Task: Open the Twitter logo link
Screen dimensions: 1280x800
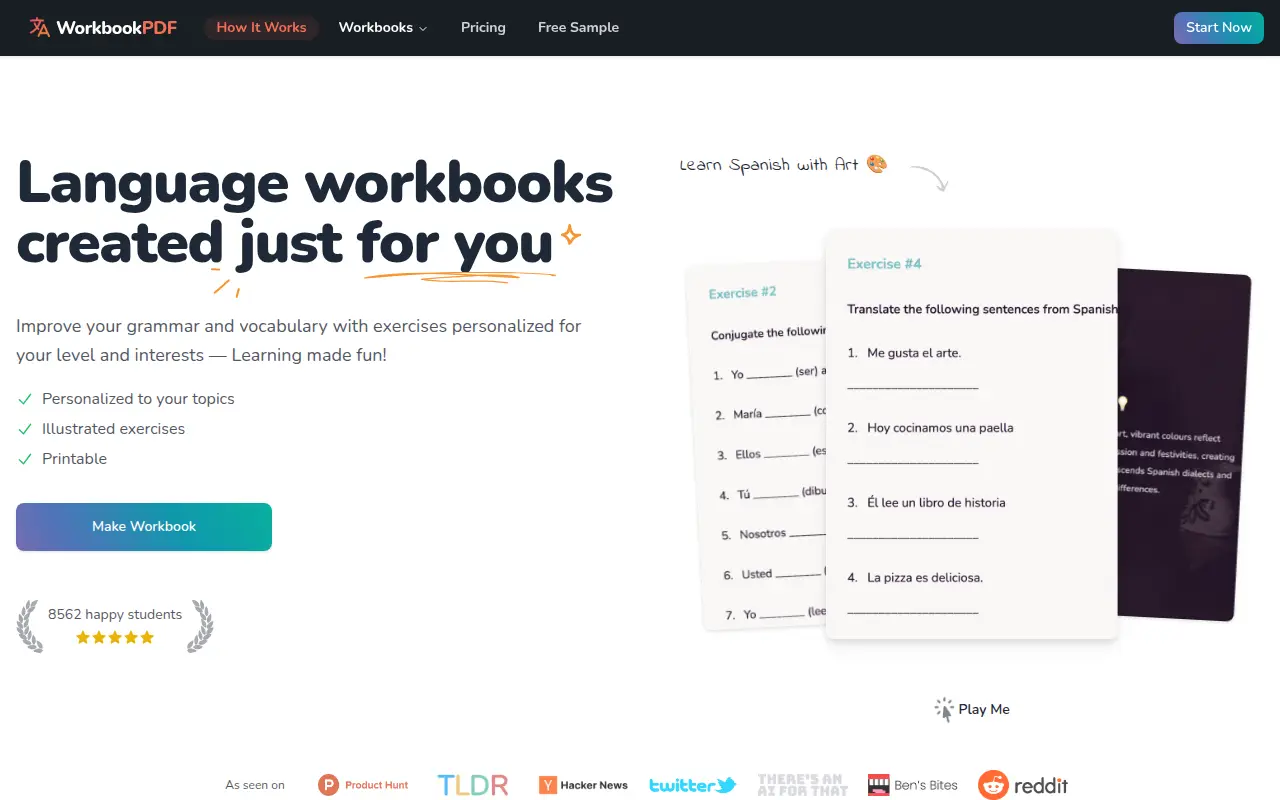Action: (692, 785)
